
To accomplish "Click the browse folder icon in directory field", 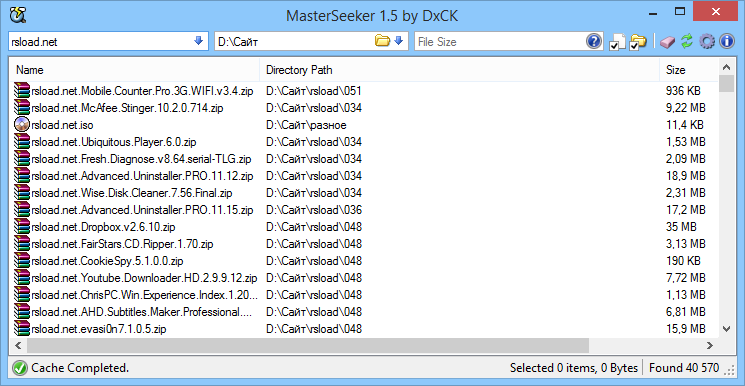I will (x=382, y=41).
